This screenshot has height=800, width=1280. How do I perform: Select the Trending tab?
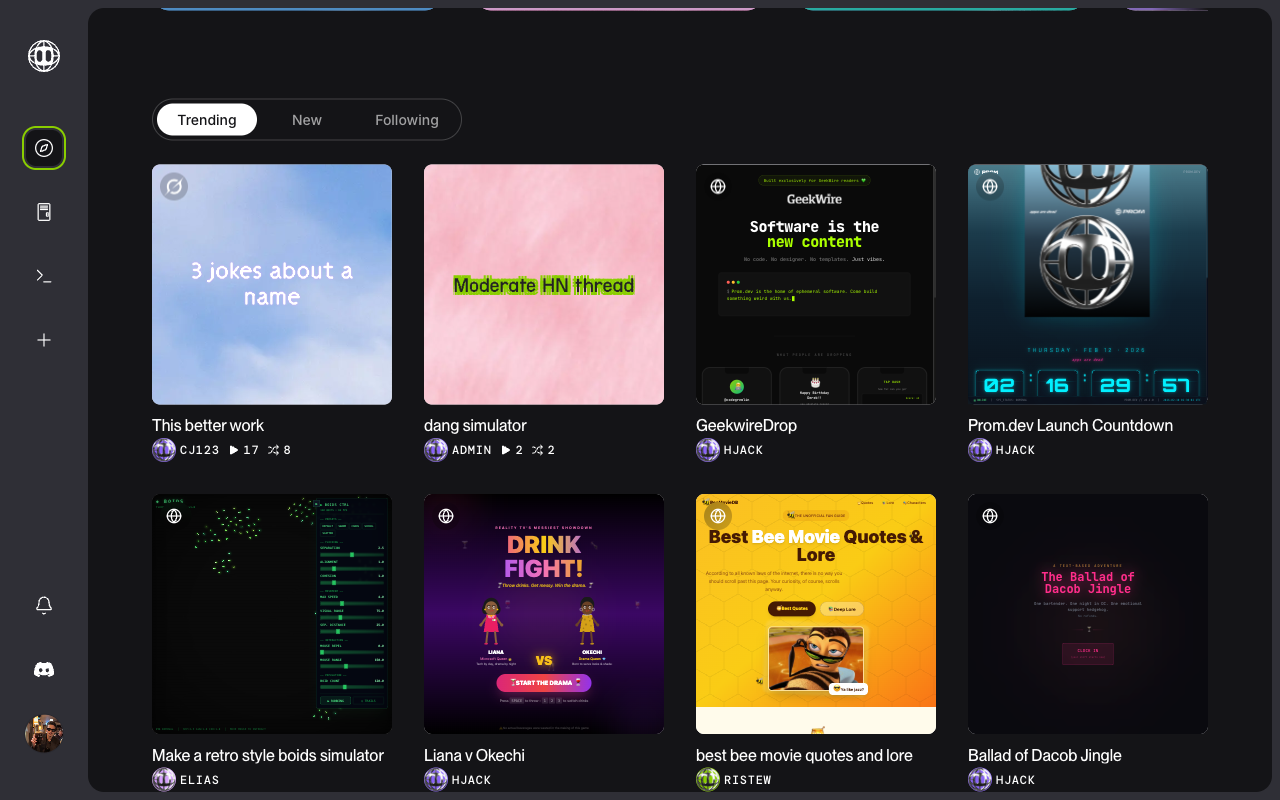(206, 119)
